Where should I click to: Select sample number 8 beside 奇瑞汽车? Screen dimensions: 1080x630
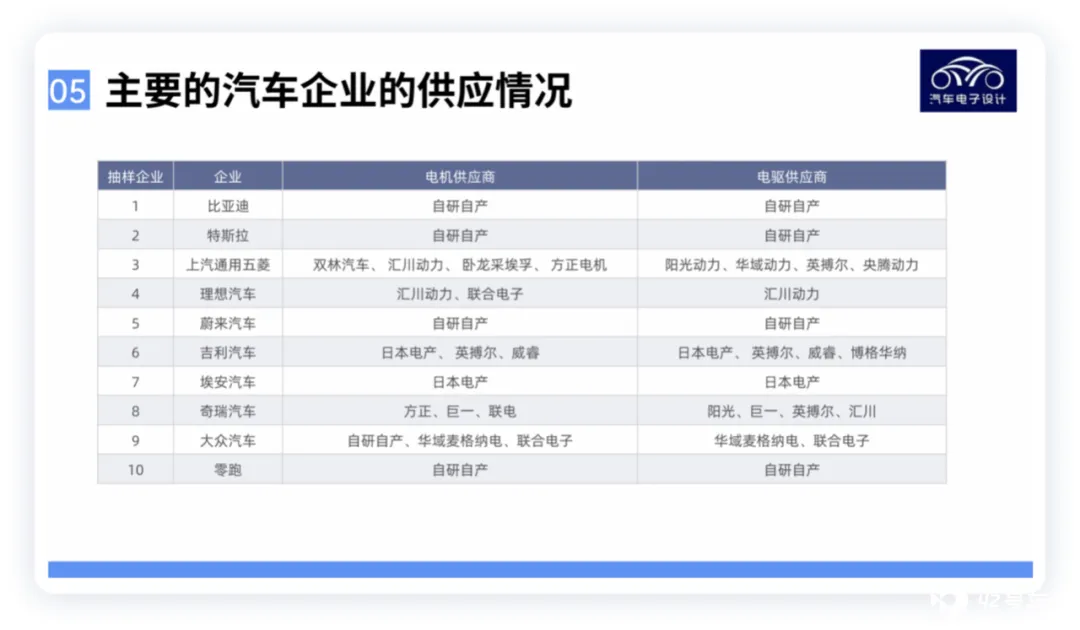[x=136, y=411]
